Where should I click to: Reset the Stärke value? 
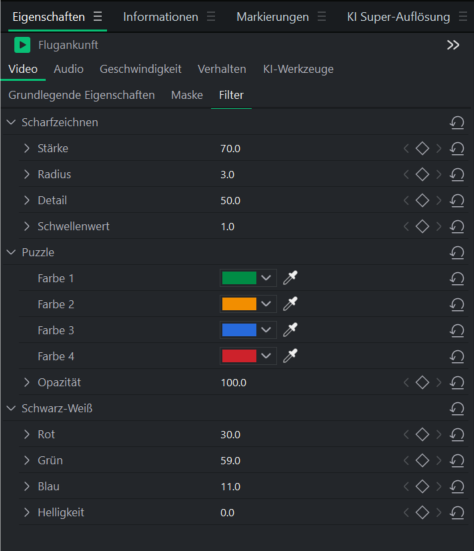(457, 149)
